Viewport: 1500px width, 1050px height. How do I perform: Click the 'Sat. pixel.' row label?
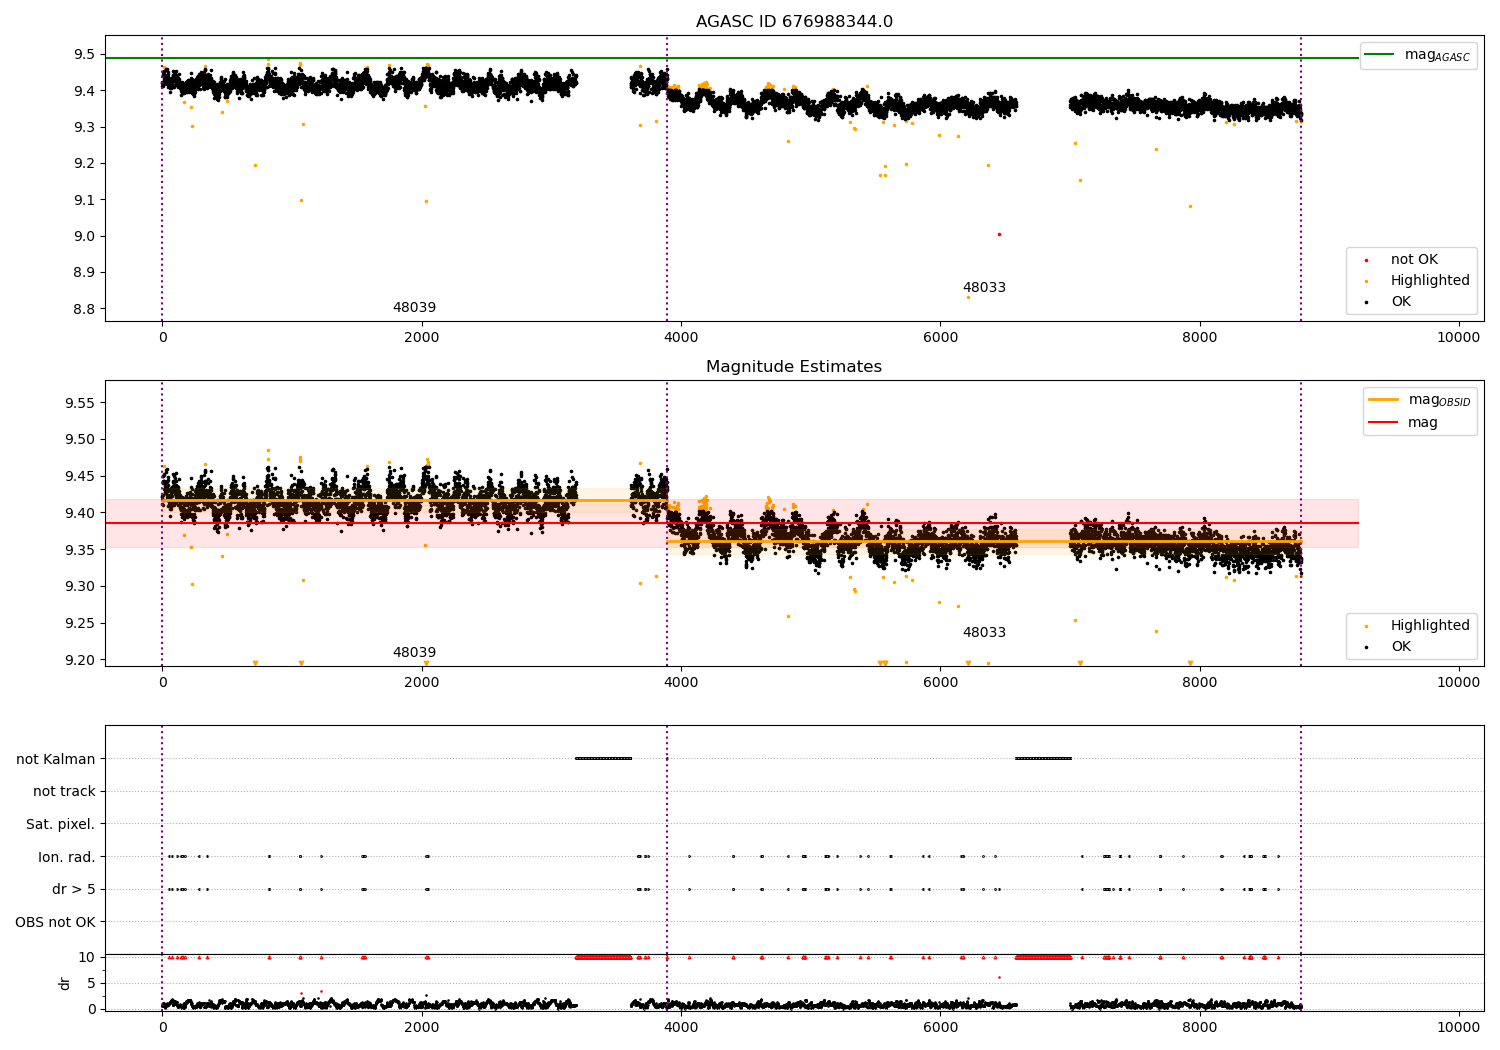[61, 825]
